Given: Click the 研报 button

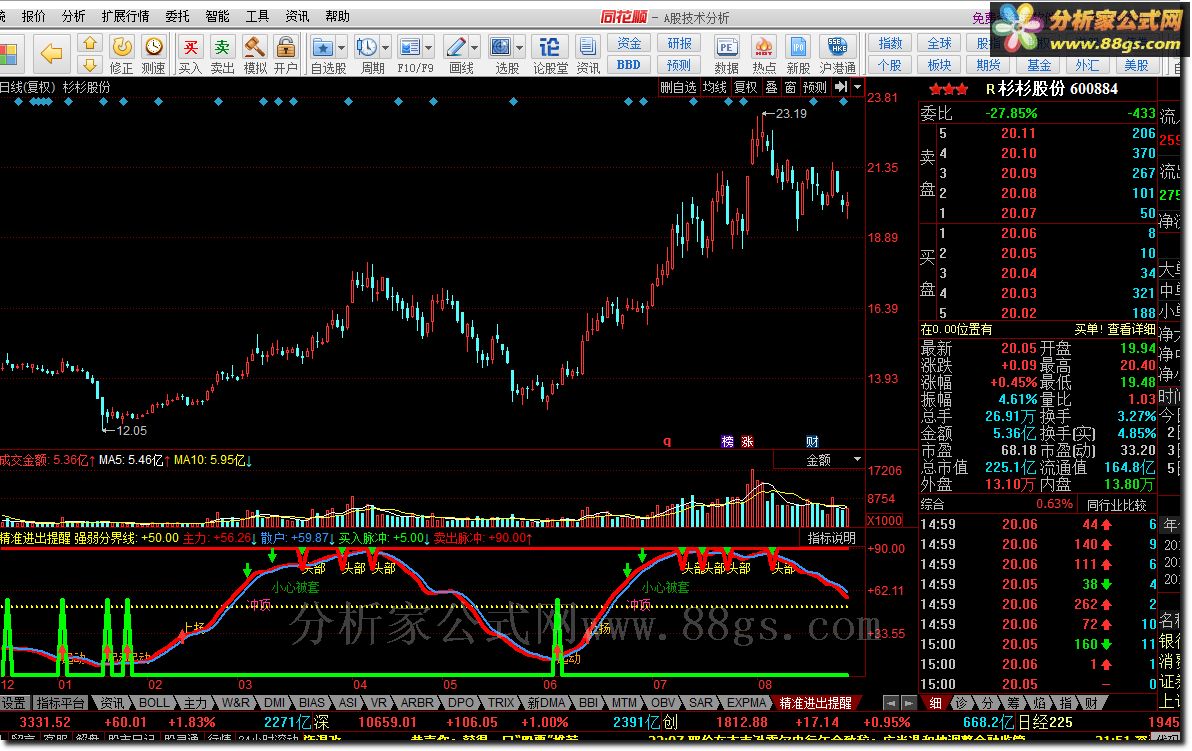Looking at the screenshot, I should pyautogui.click(x=679, y=43).
